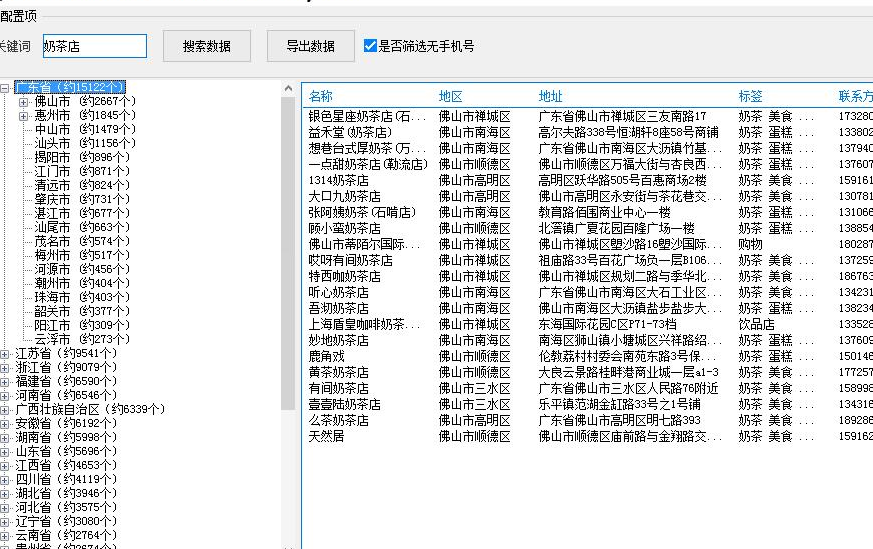This screenshot has height=549, width=873.
Task: Click the 购物 tag cell
Action: point(750,244)
